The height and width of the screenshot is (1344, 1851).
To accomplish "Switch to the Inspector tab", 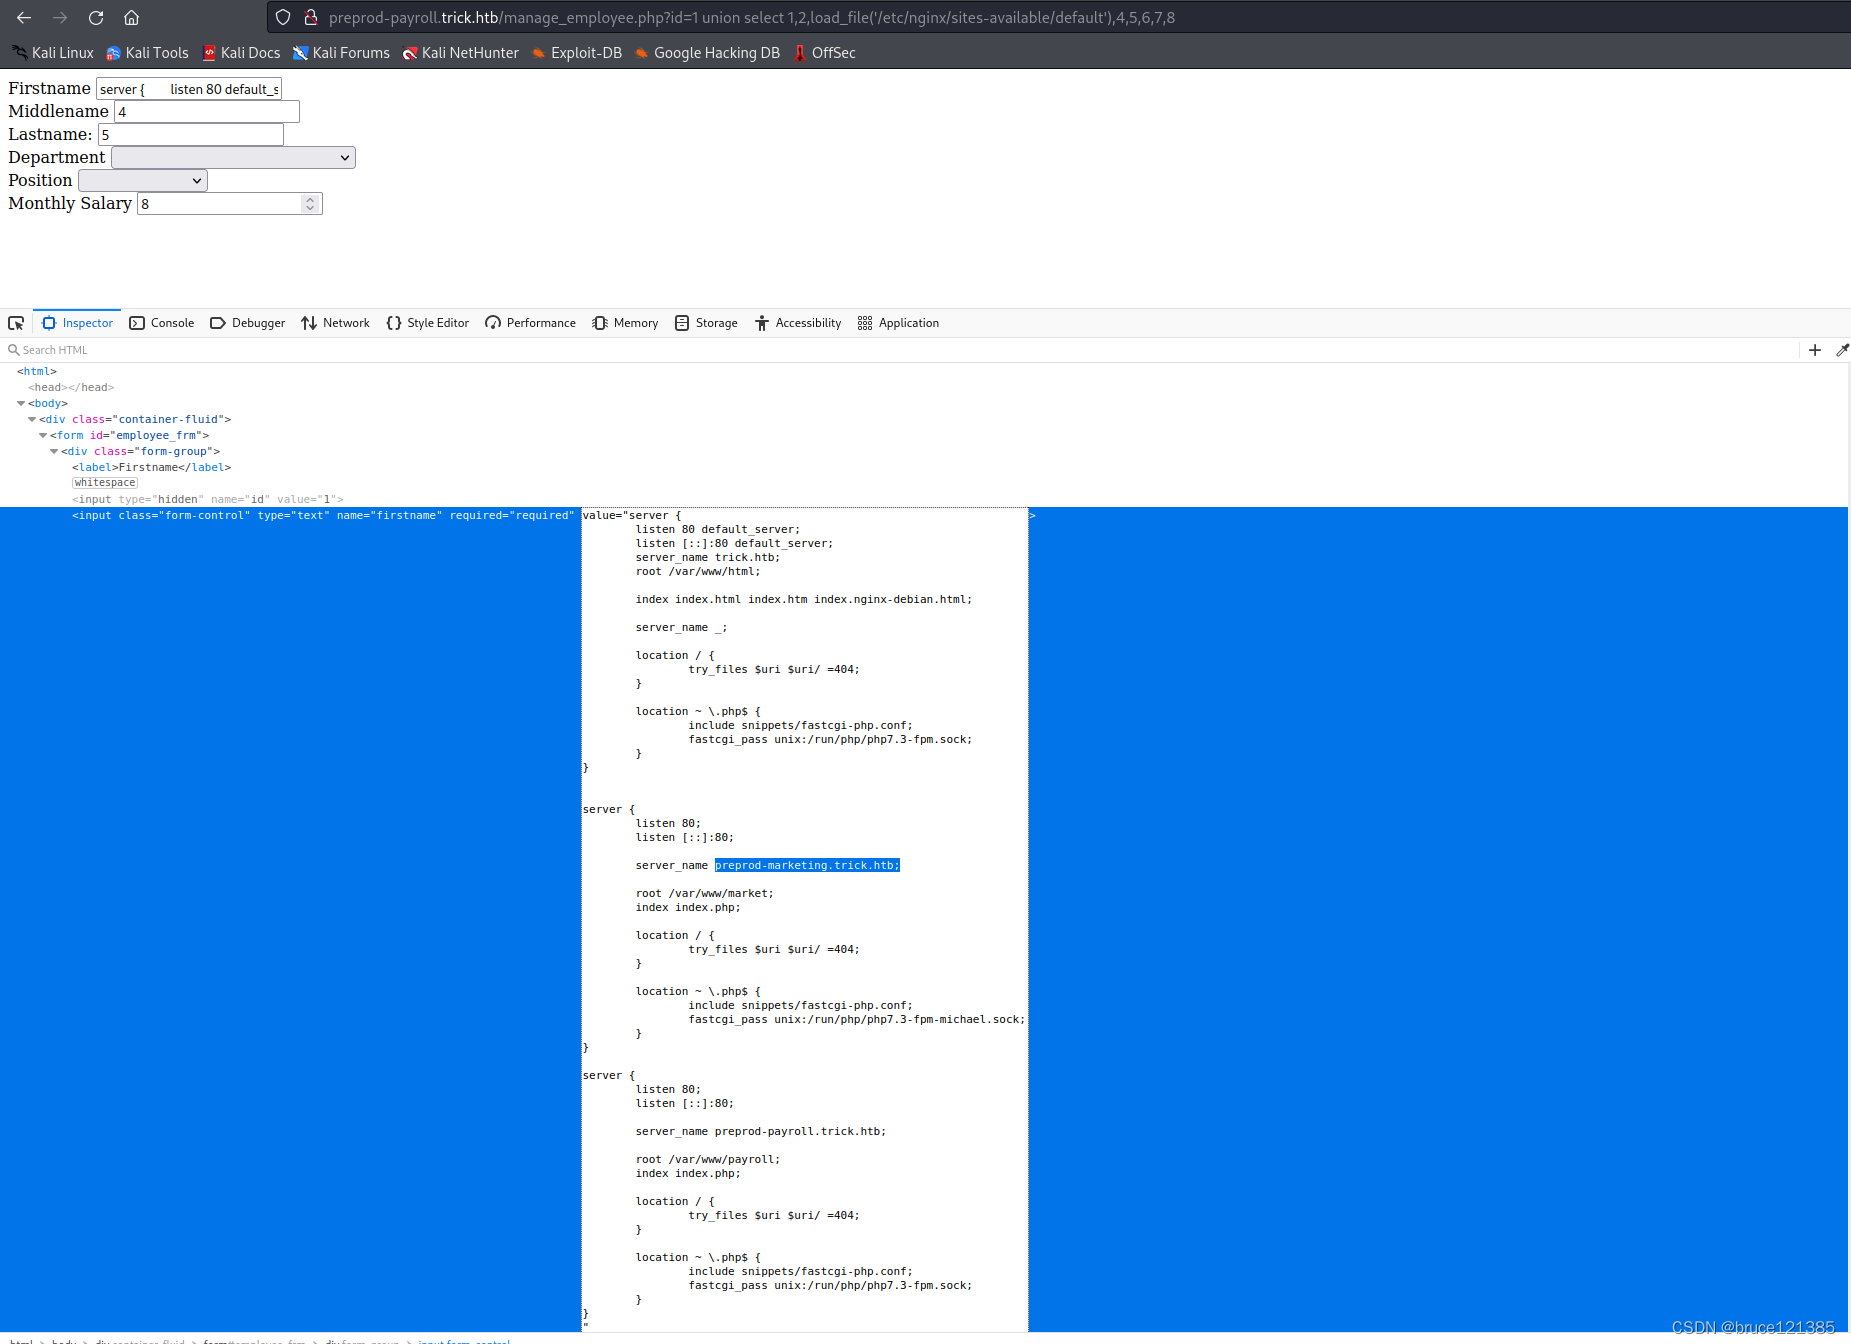I will pos(78,323).
